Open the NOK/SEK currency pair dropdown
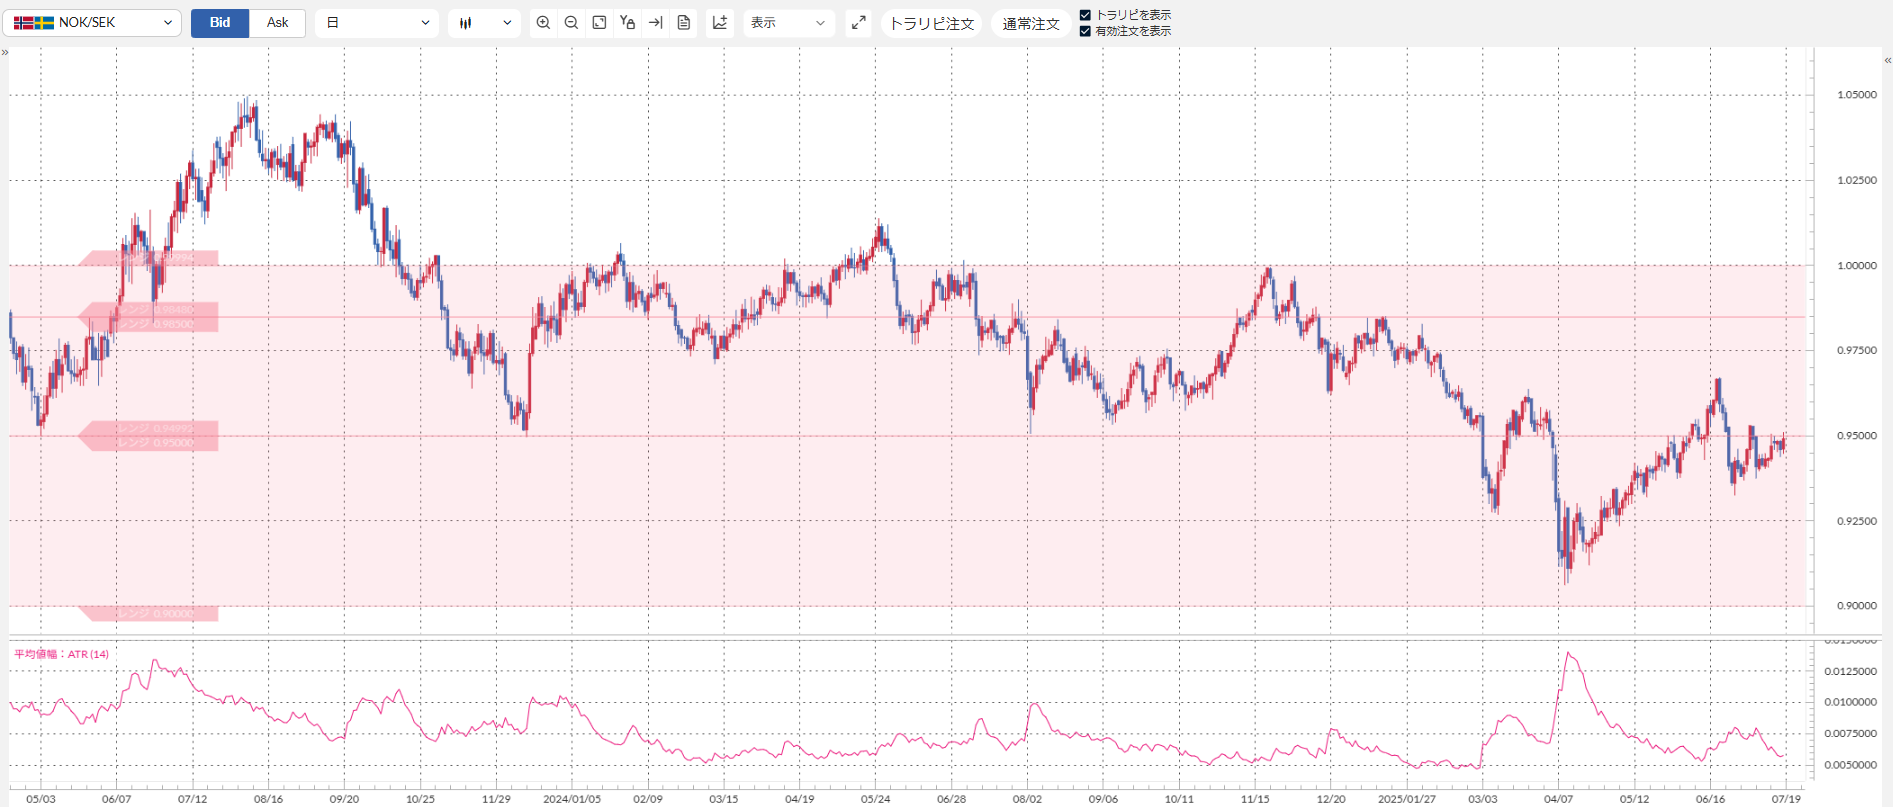 [x=92, y=23]
